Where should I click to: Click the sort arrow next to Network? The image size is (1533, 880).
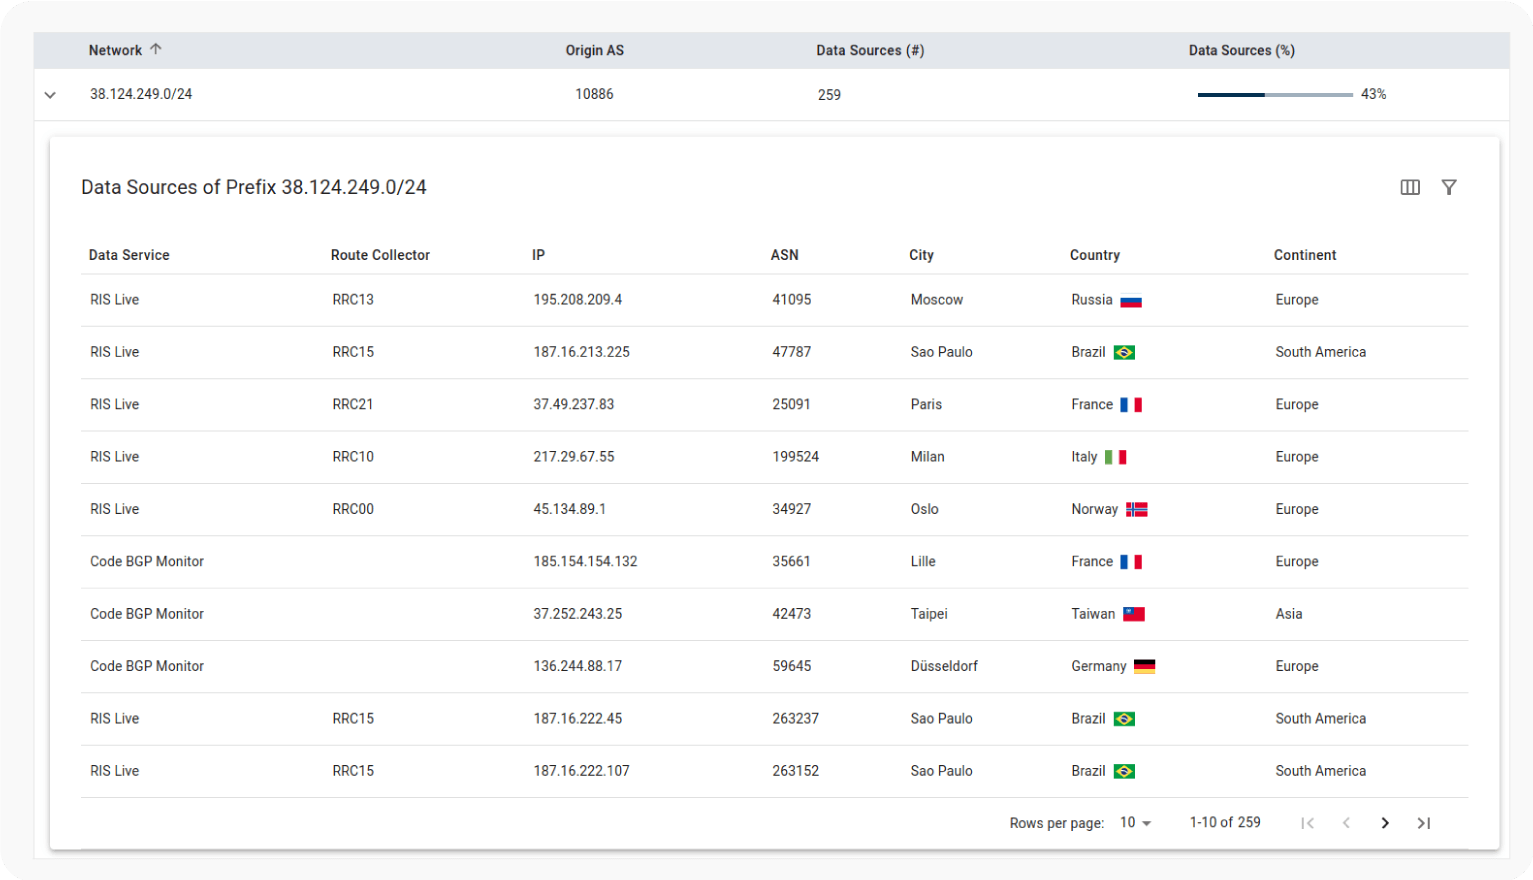coord(156,49)
